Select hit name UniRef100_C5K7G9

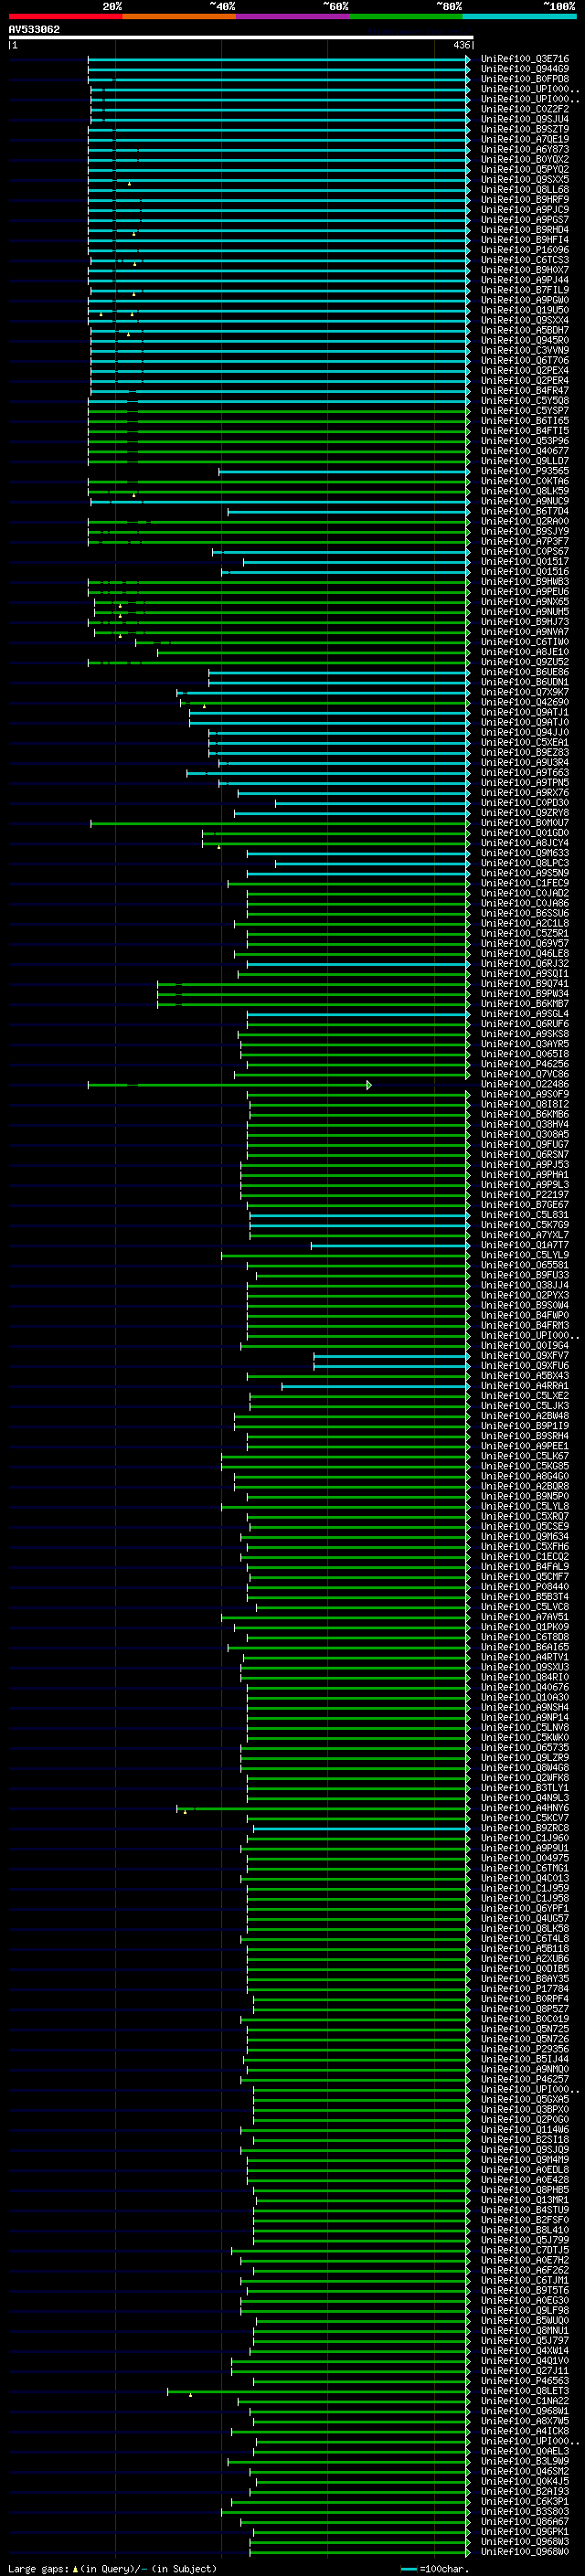525,1225
